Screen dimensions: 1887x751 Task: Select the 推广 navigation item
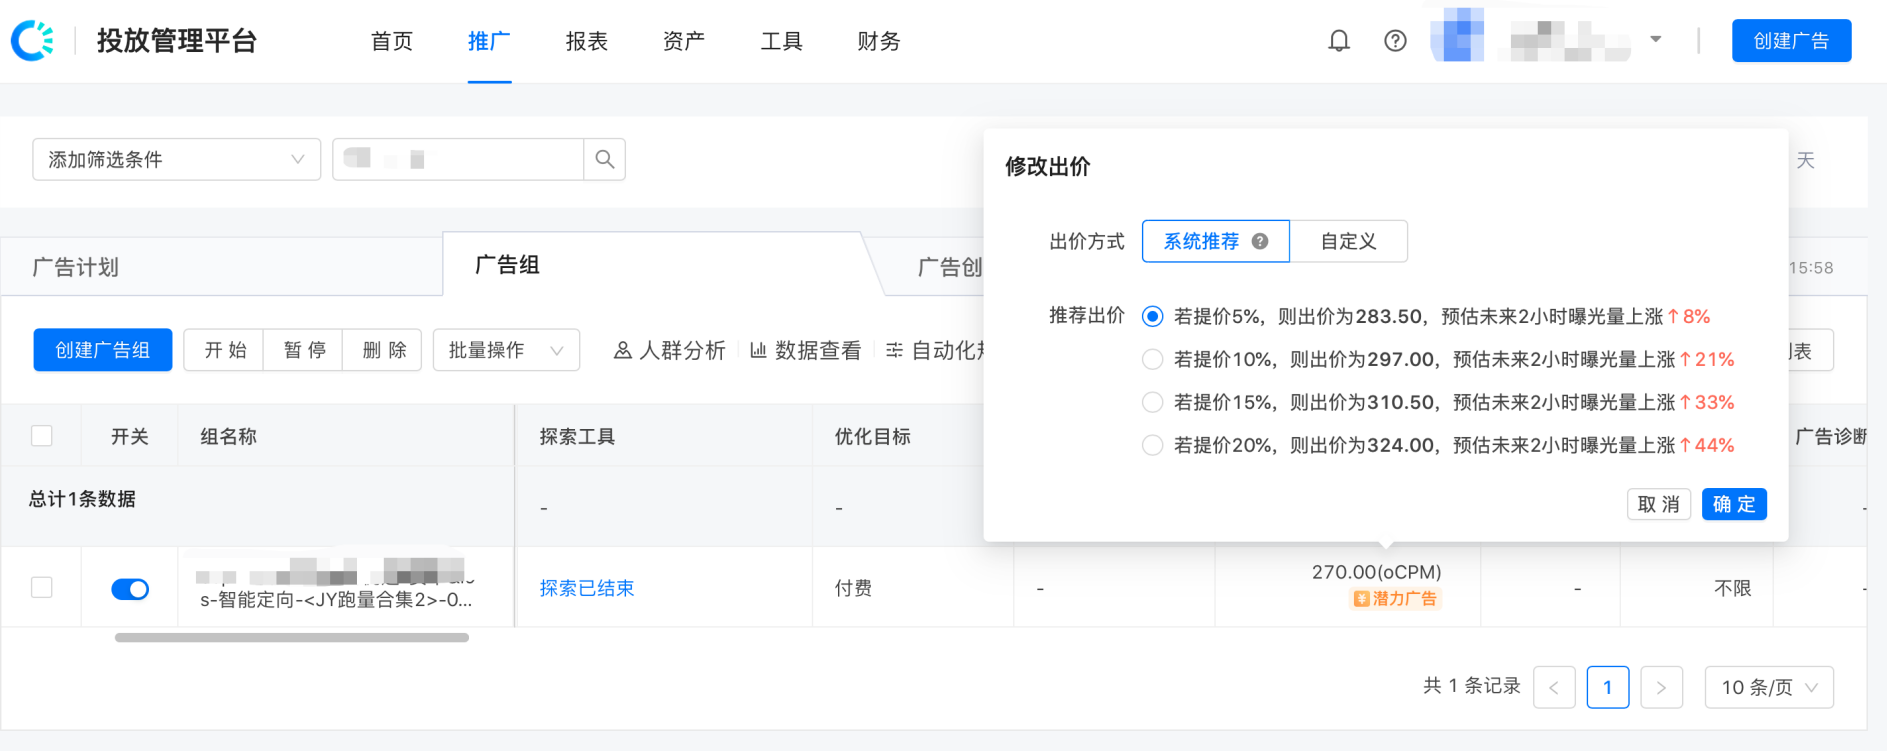coord(489,41)
